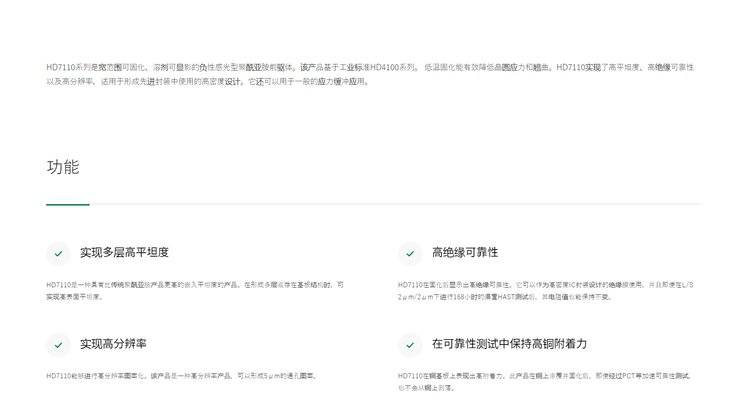
Task: Click the 功能 section title
Action: pos(63,167)
